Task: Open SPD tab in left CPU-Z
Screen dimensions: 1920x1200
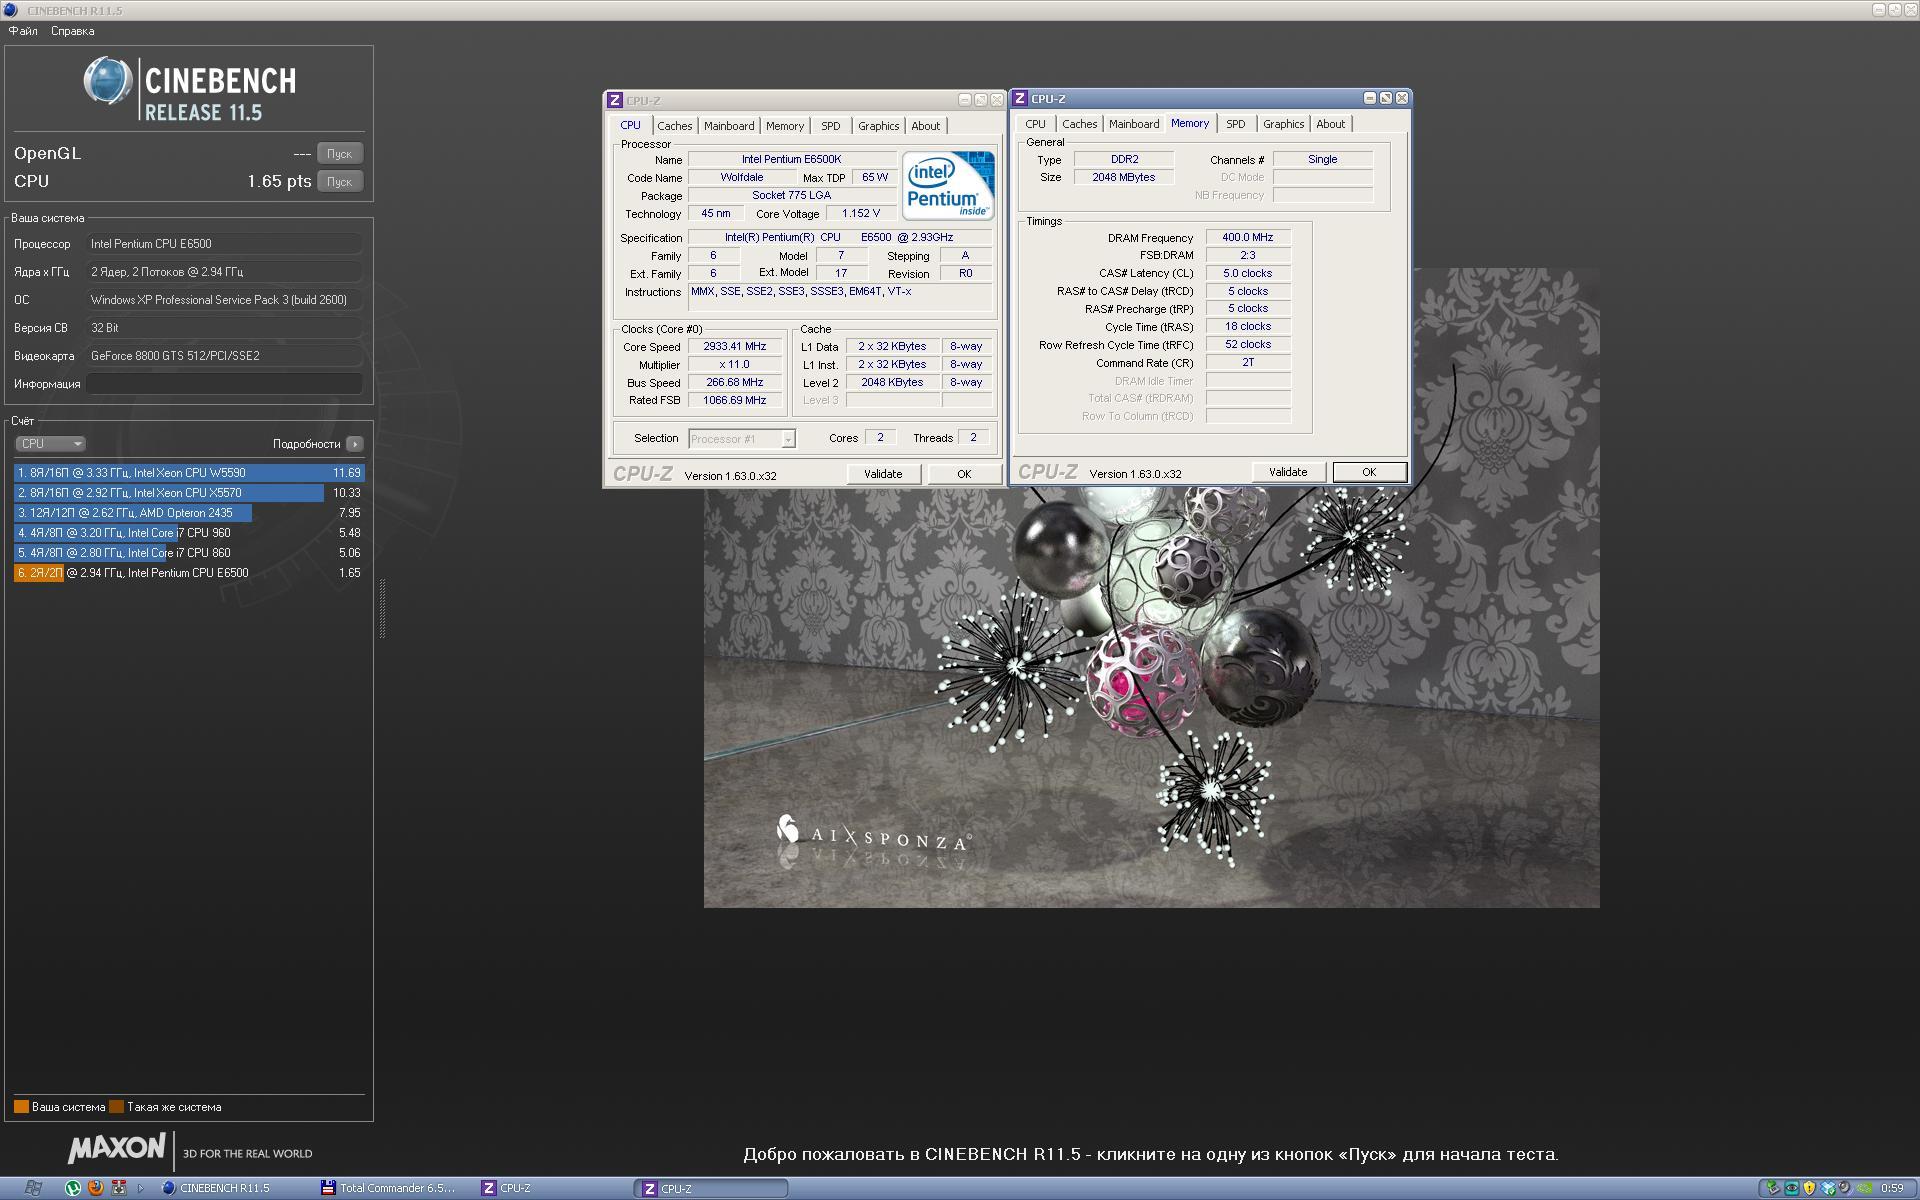Action: (x=831, y=126)
